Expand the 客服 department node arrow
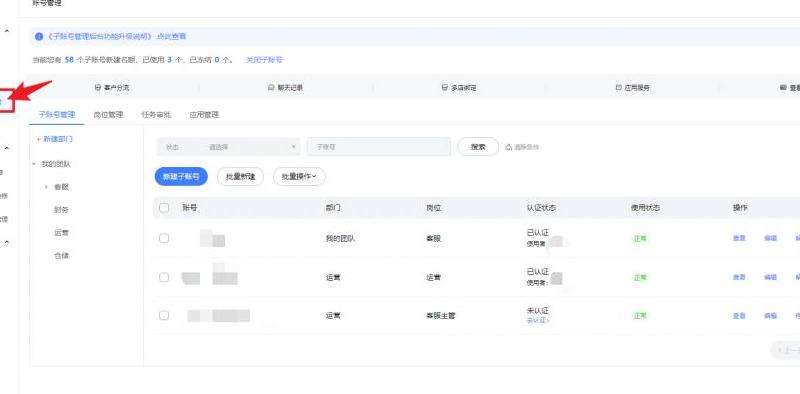 46,187
